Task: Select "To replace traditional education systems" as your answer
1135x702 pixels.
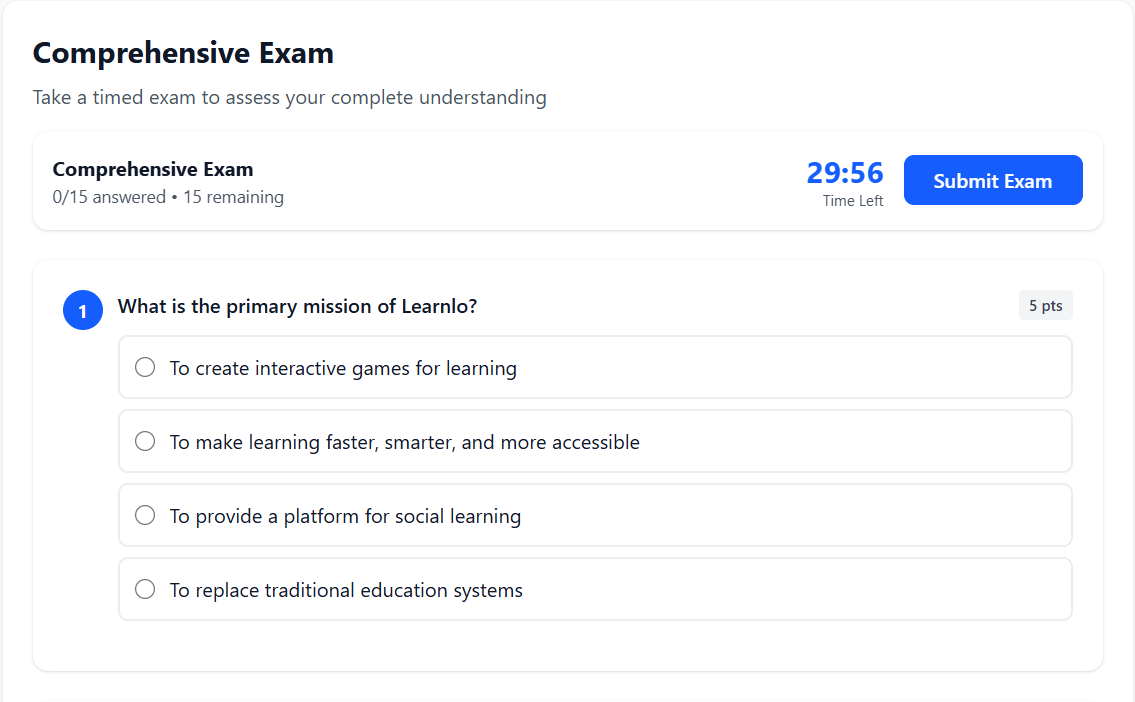Action: coord(145,589)
